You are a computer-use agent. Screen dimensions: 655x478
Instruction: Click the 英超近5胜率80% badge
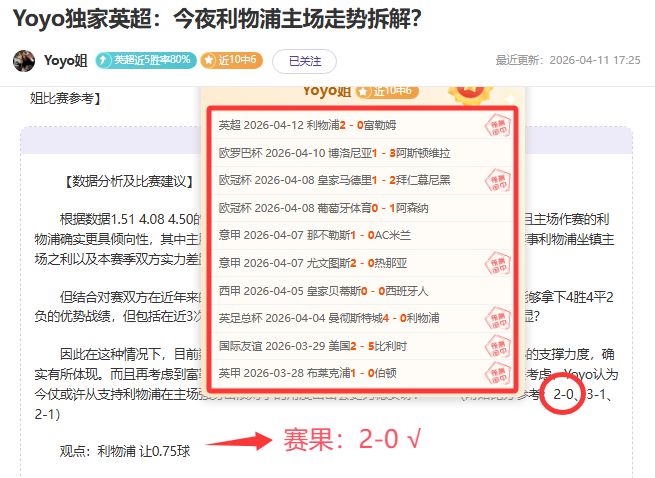coord(145,60)
